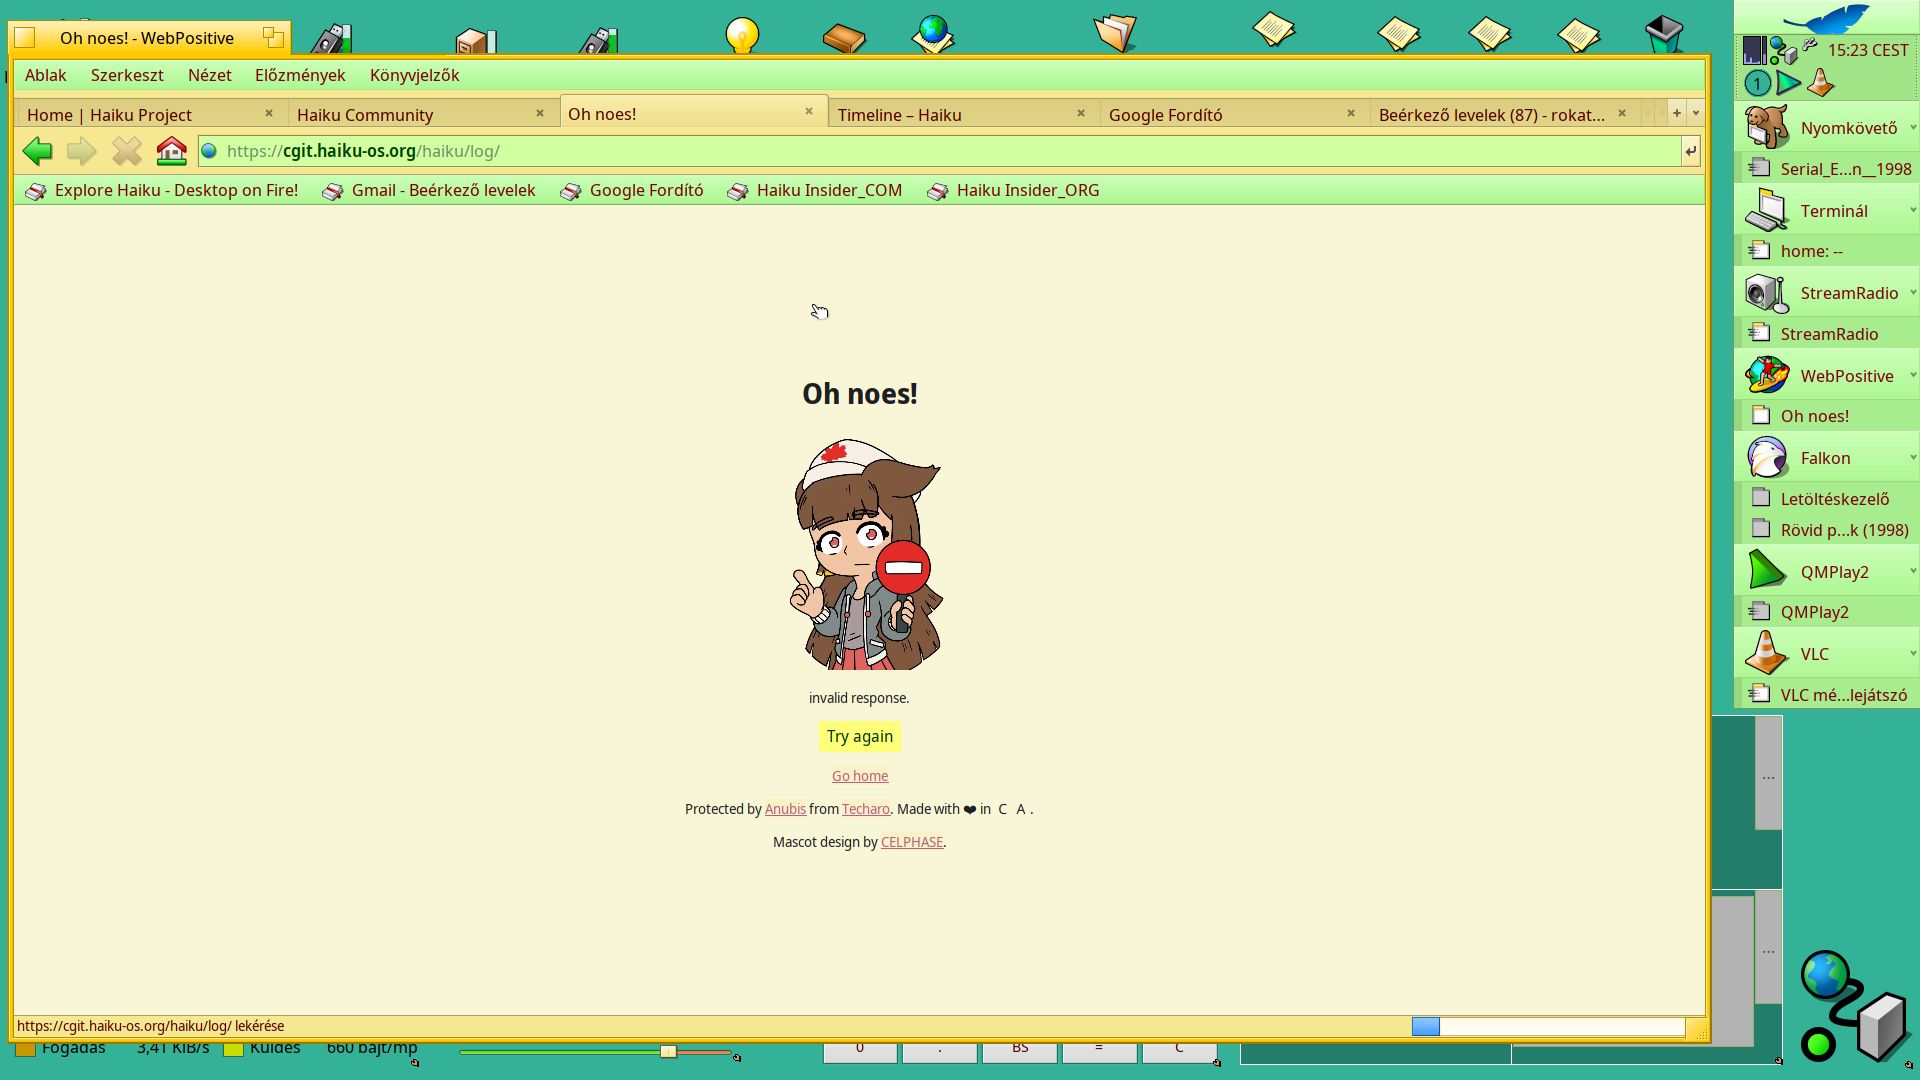
Task: Click the VLC cone tray icon
Action: [x=1821, y=83]
